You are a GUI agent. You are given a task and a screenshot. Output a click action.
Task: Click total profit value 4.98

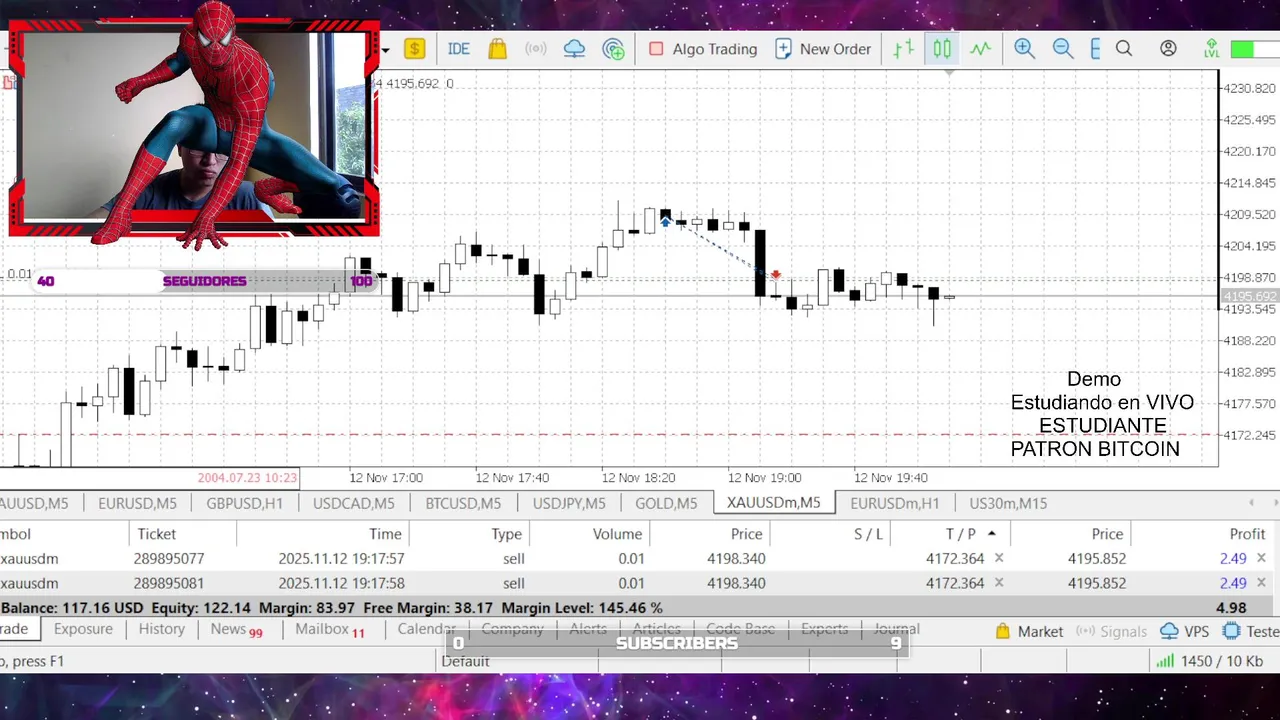click(1230, 607)
